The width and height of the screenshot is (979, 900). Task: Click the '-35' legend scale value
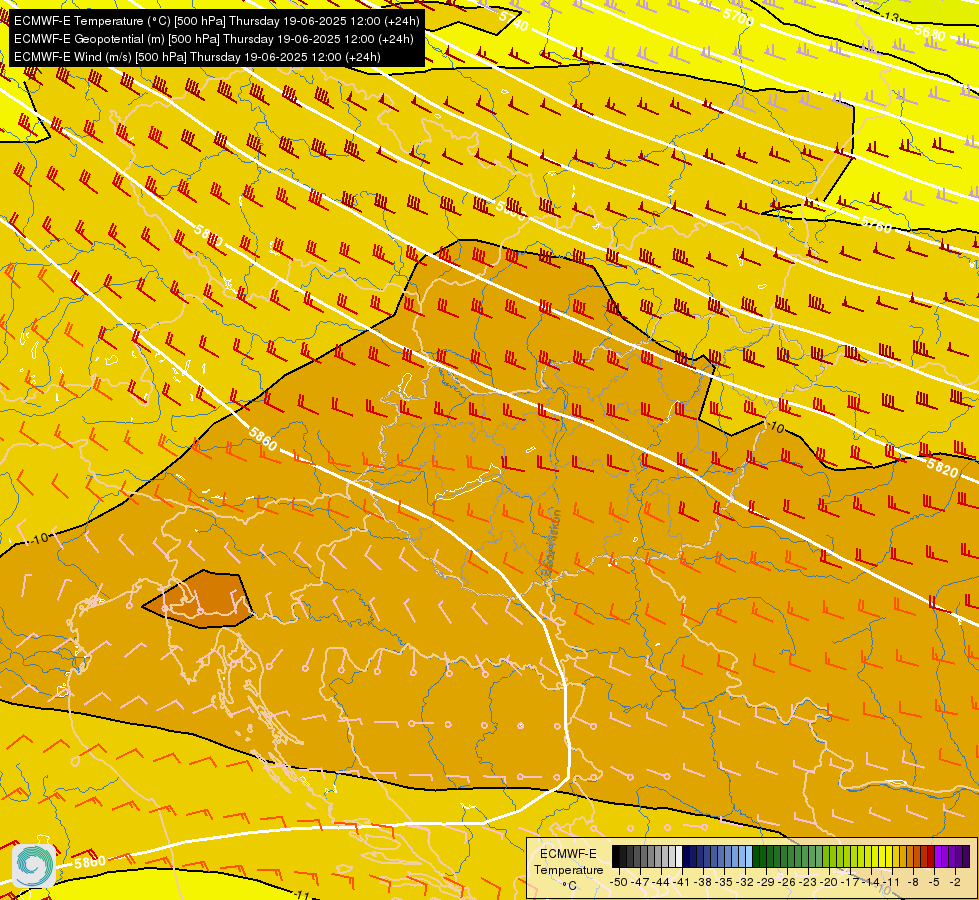(724, 882)
